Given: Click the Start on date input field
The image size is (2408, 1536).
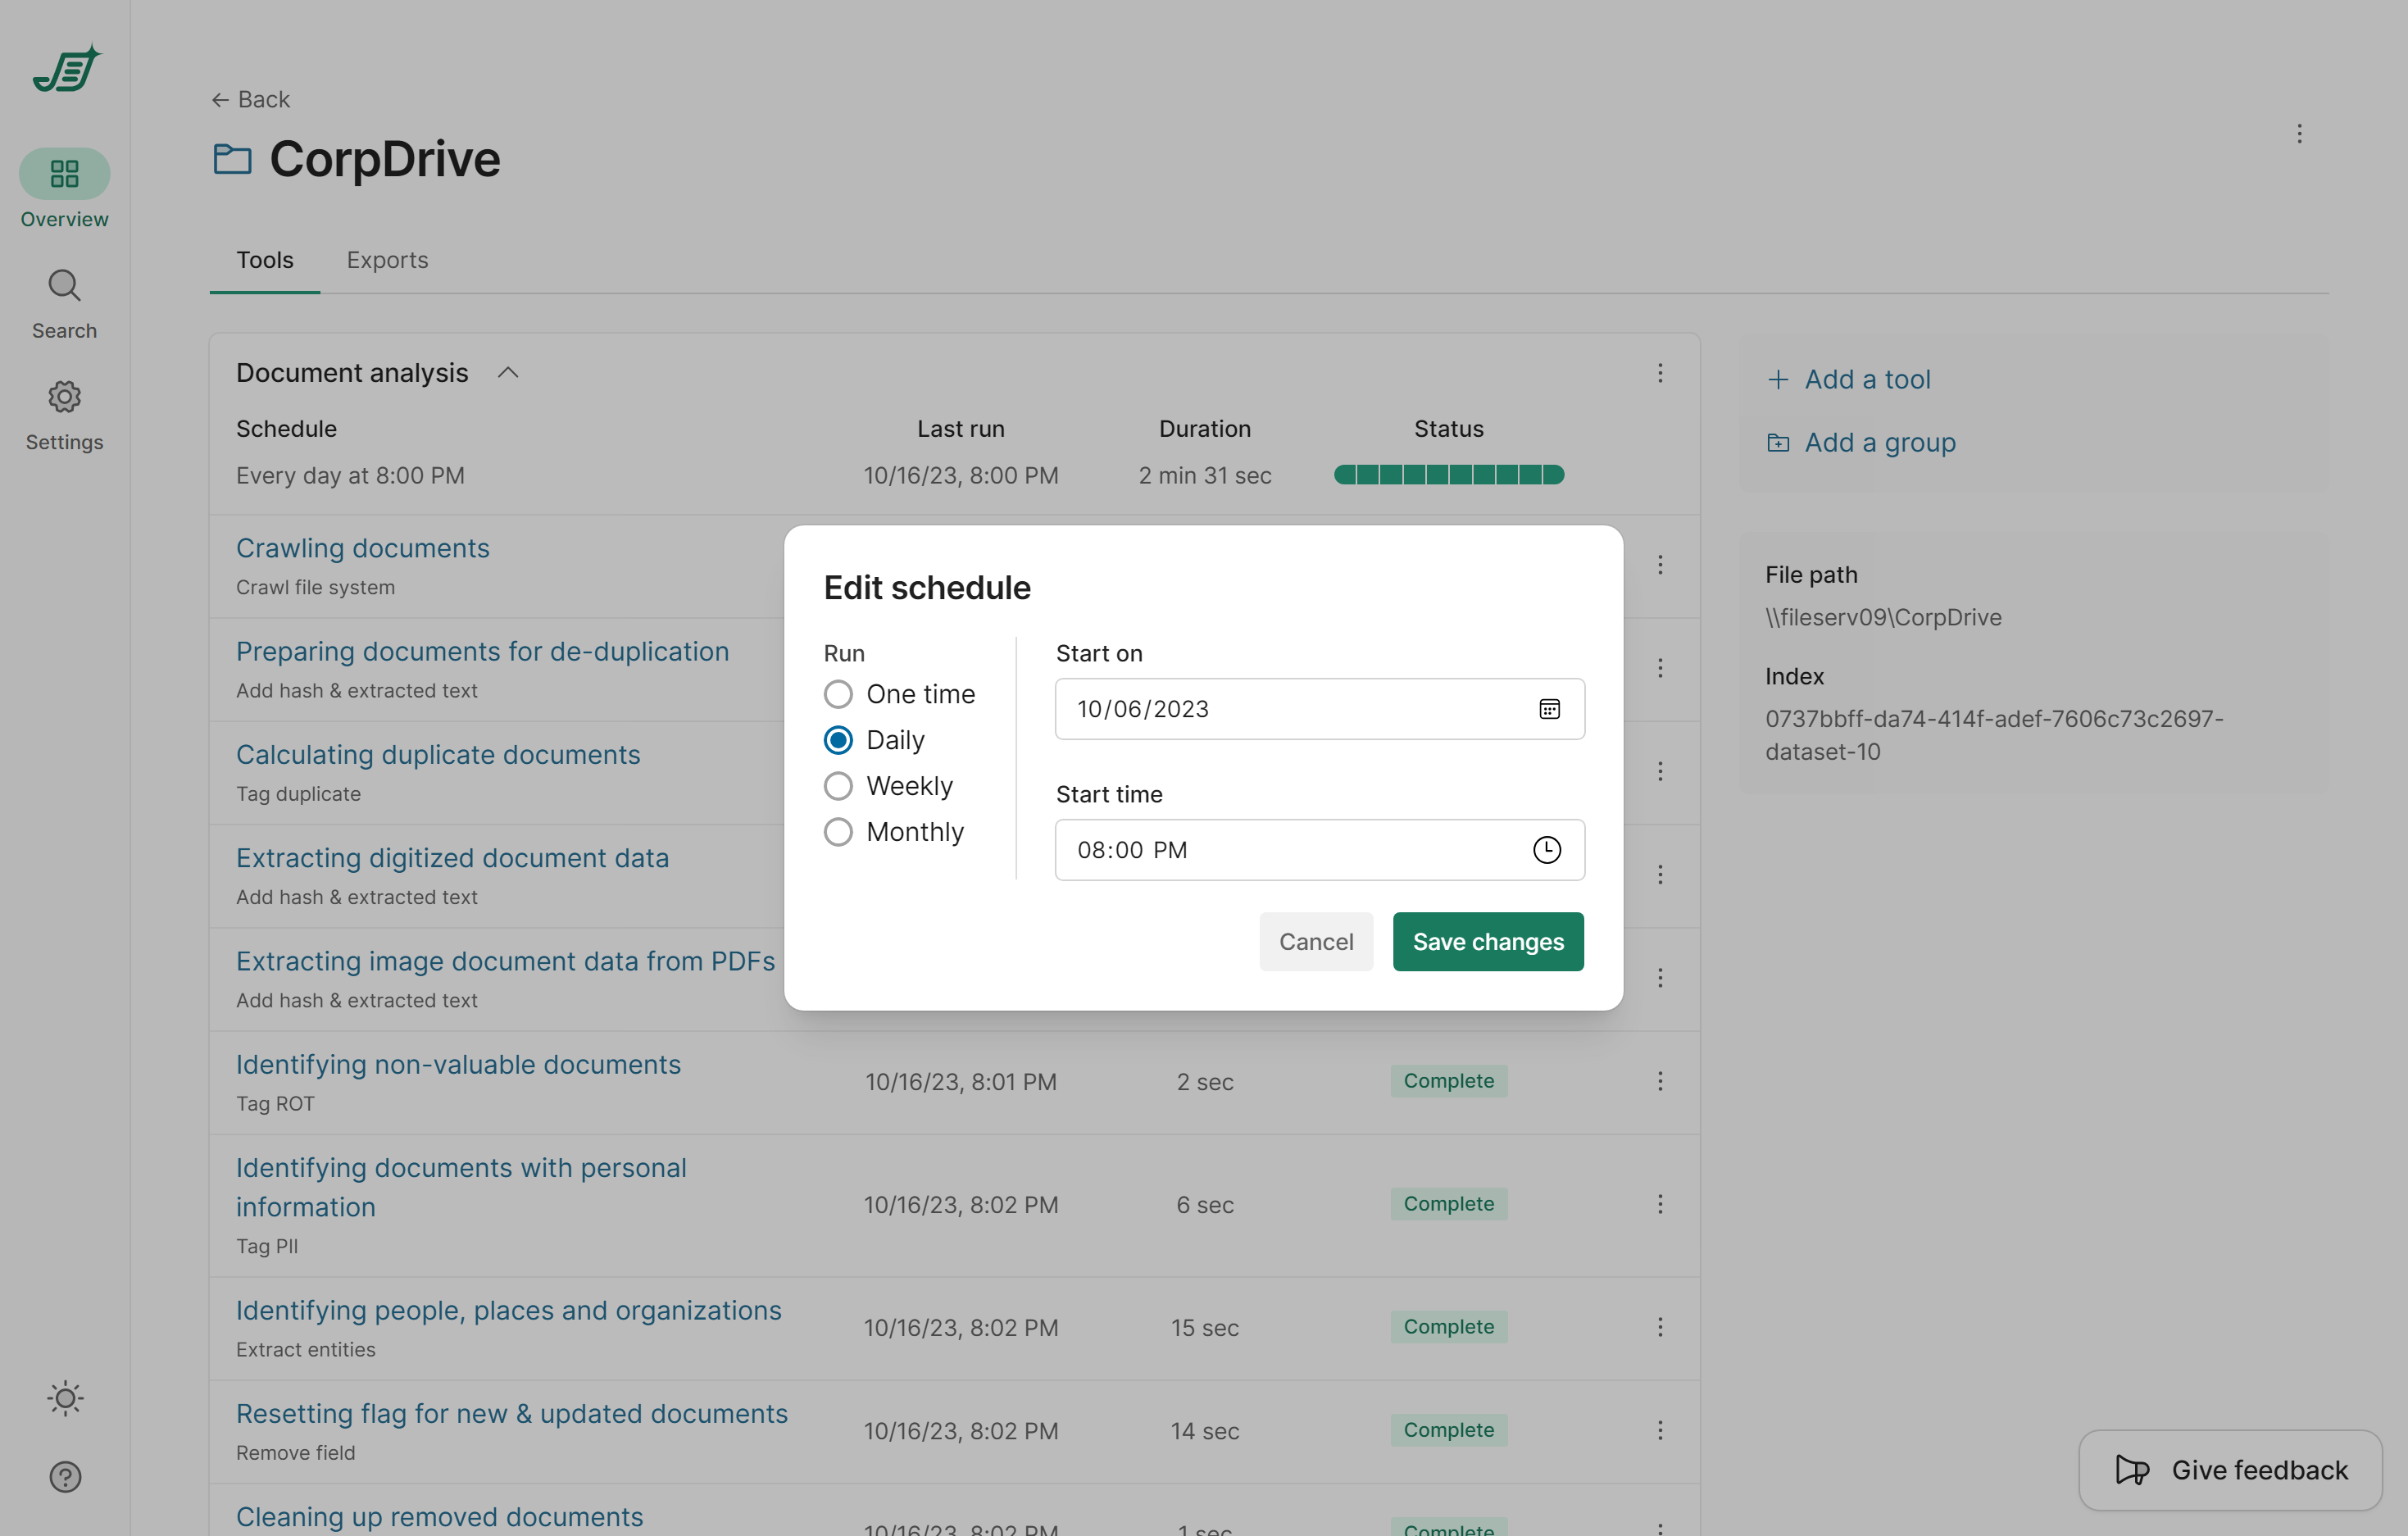Looking at the screenshot, I should pyautogui.click(x=1250, y=709).
